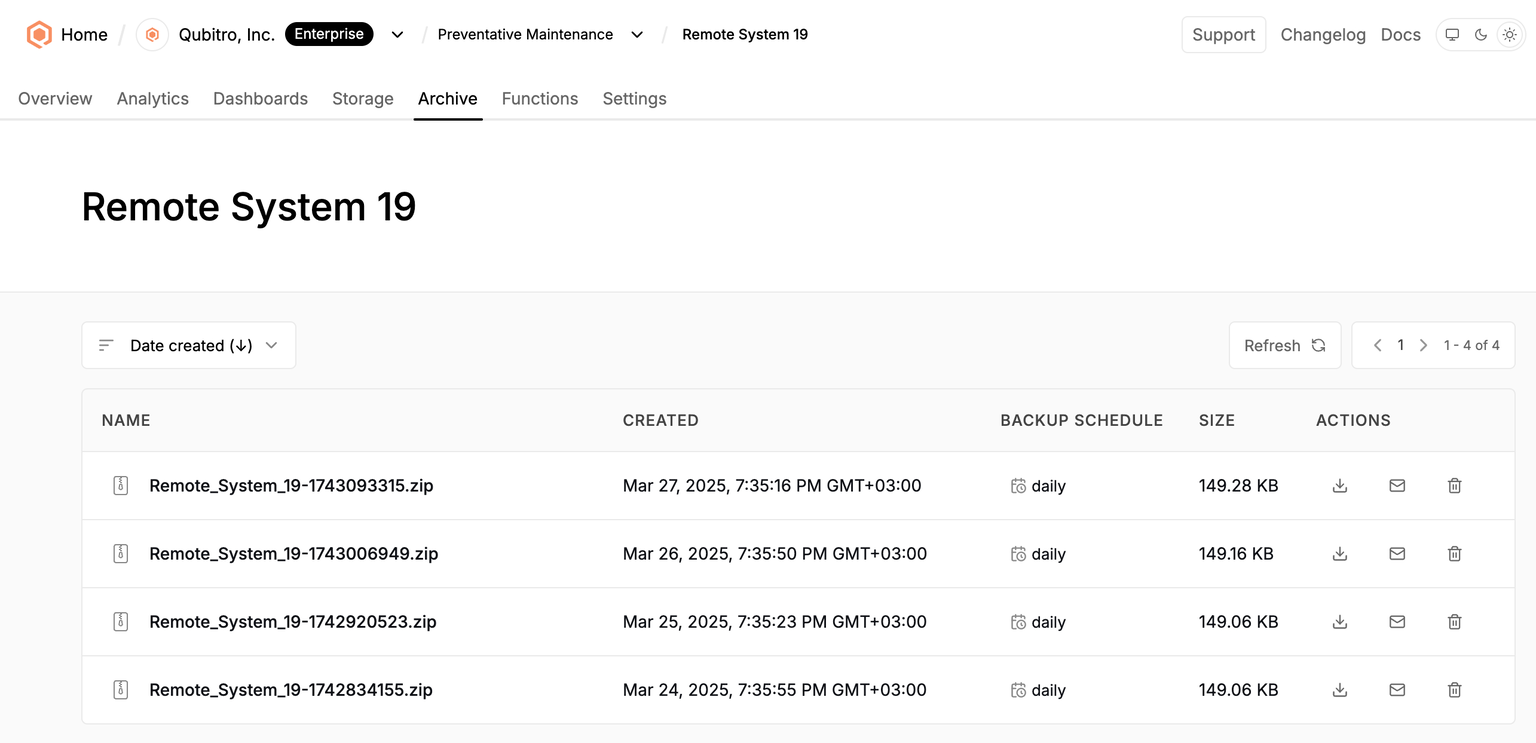
Task: Expand the Preventative Maintenance project chevron
Action: pyautogui.click(x=637, y=35)
